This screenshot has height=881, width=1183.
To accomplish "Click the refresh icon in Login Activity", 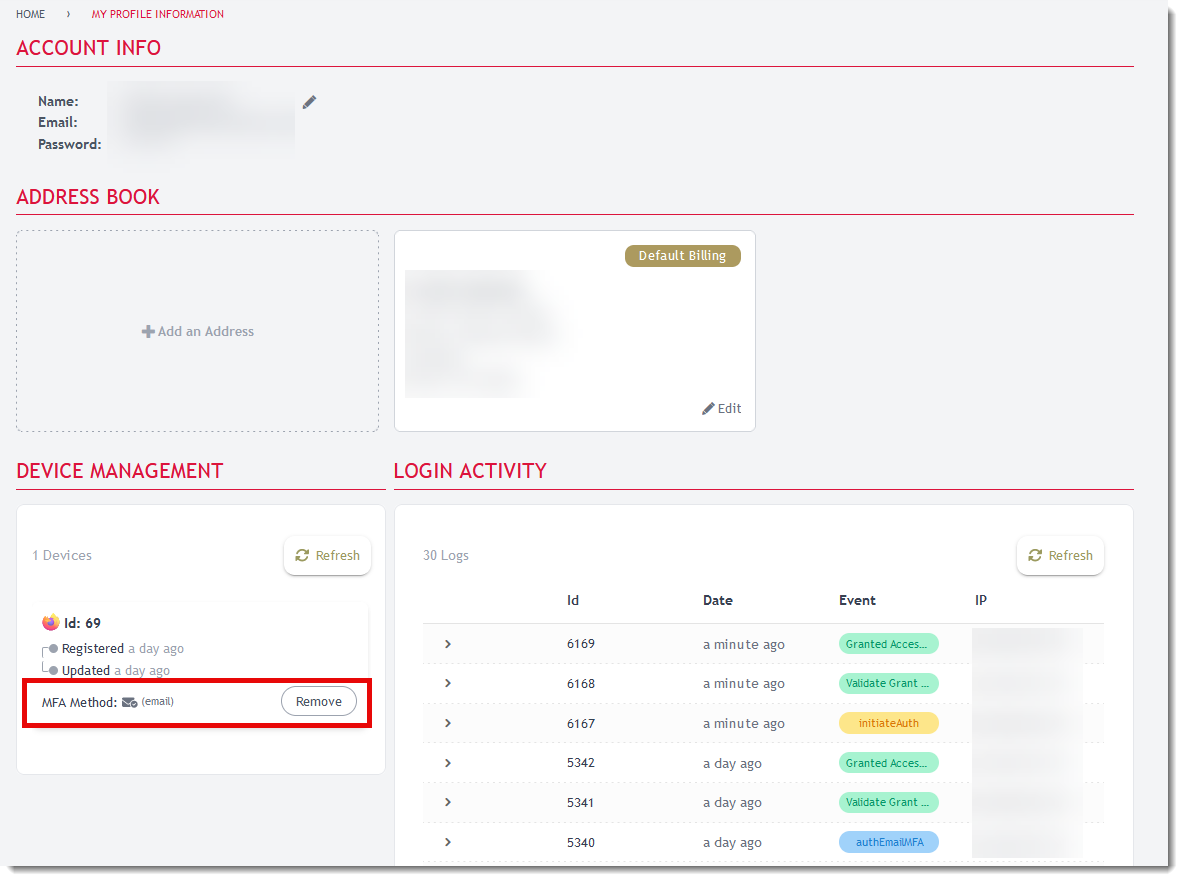I will point(1035,555).
